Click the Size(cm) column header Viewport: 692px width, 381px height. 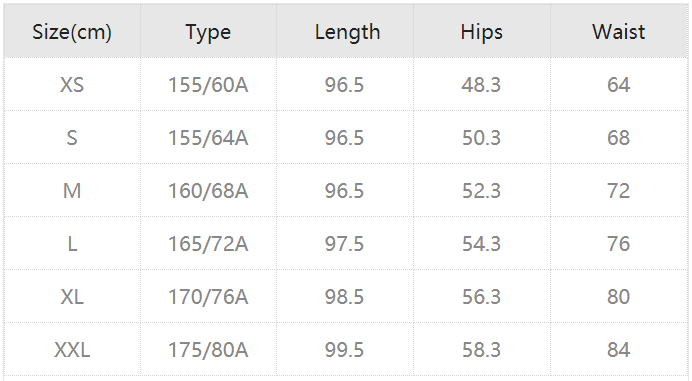(72, 32)
